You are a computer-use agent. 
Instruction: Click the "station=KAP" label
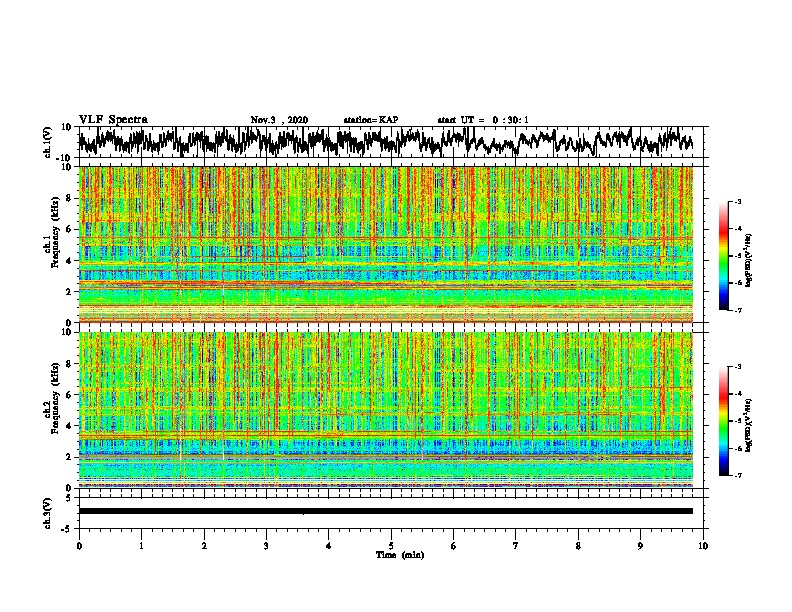370,120
